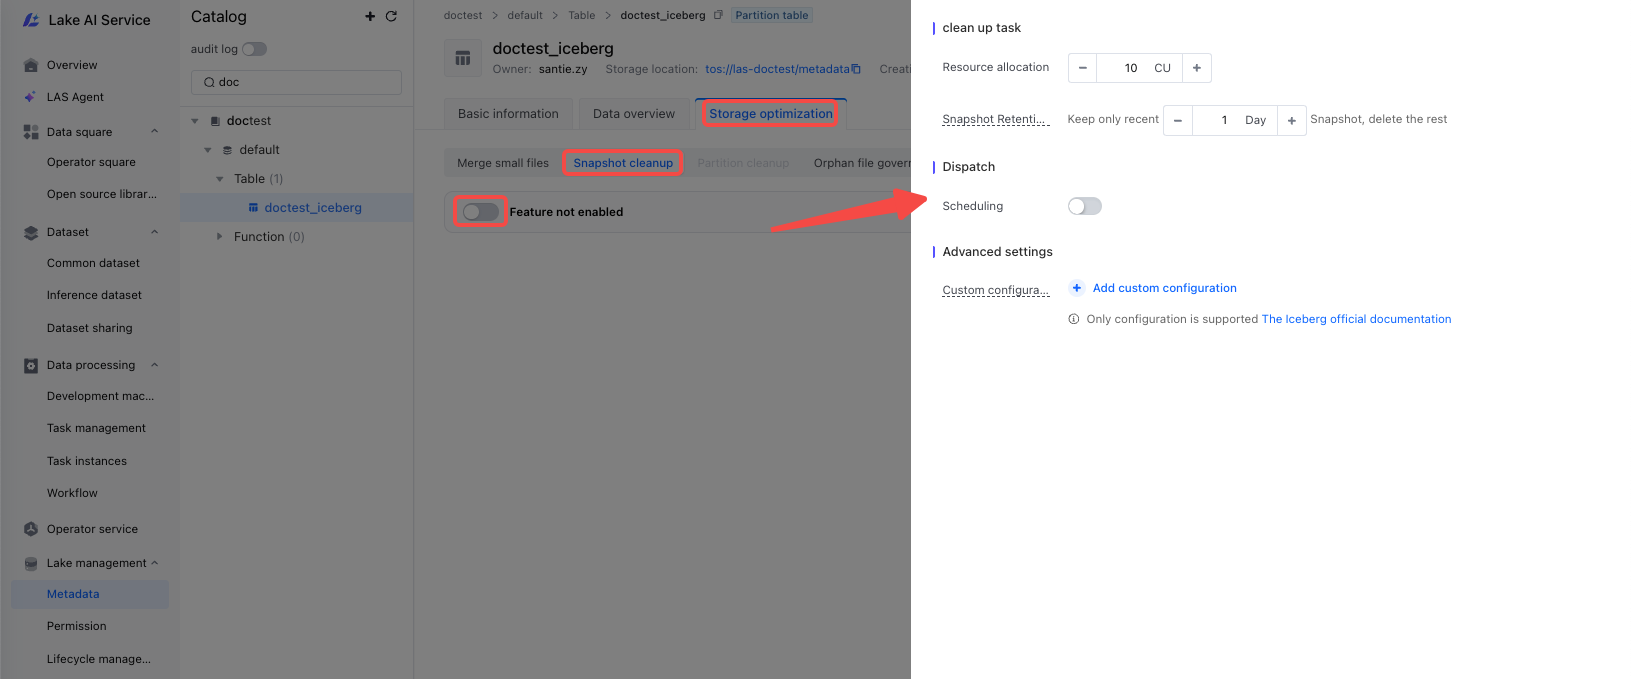Image resolution: width=1631 pixels, height=679 pixels.
Task: Collapse the doctest catalog tree node
Action: pyautogui.click(x=195, y=121)
